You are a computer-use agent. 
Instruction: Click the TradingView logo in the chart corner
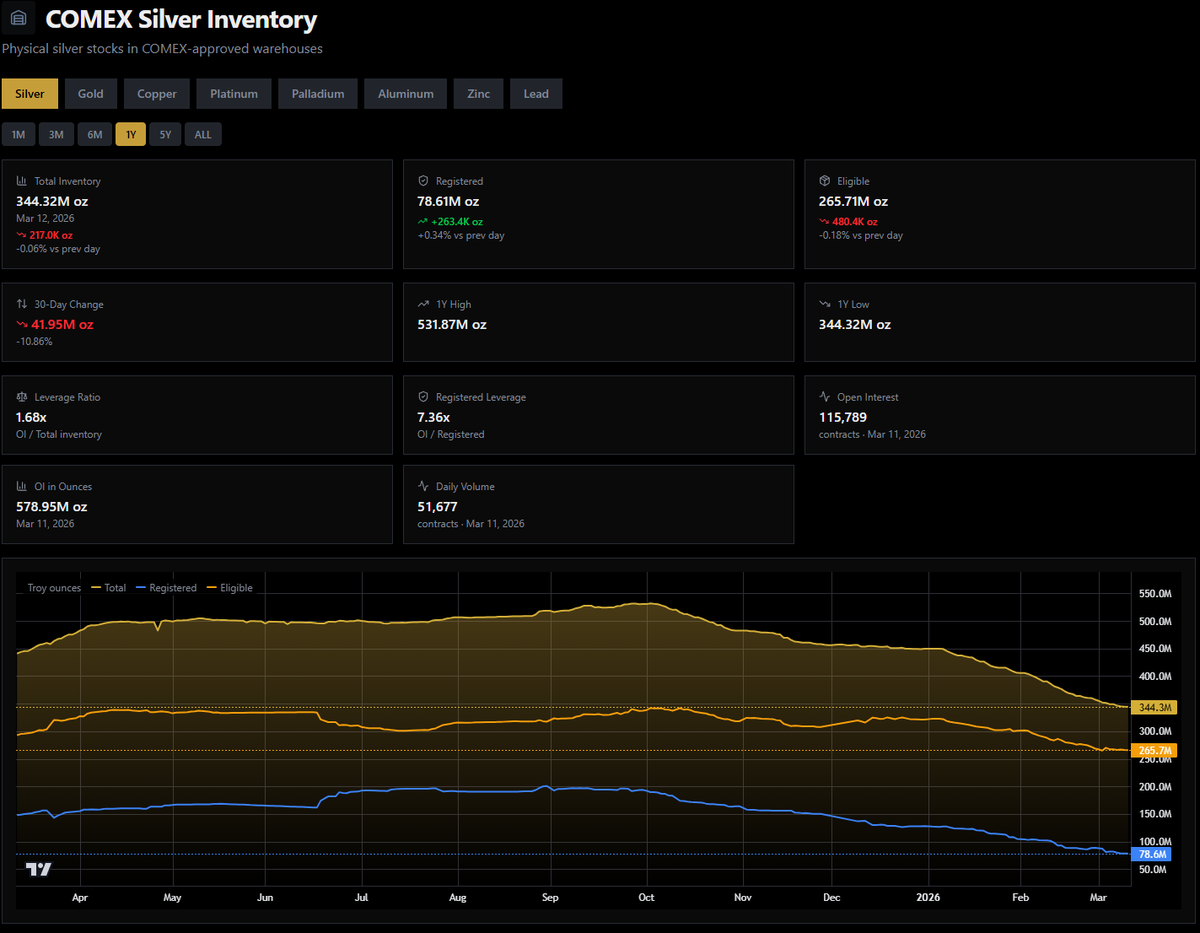coord(38,869)
